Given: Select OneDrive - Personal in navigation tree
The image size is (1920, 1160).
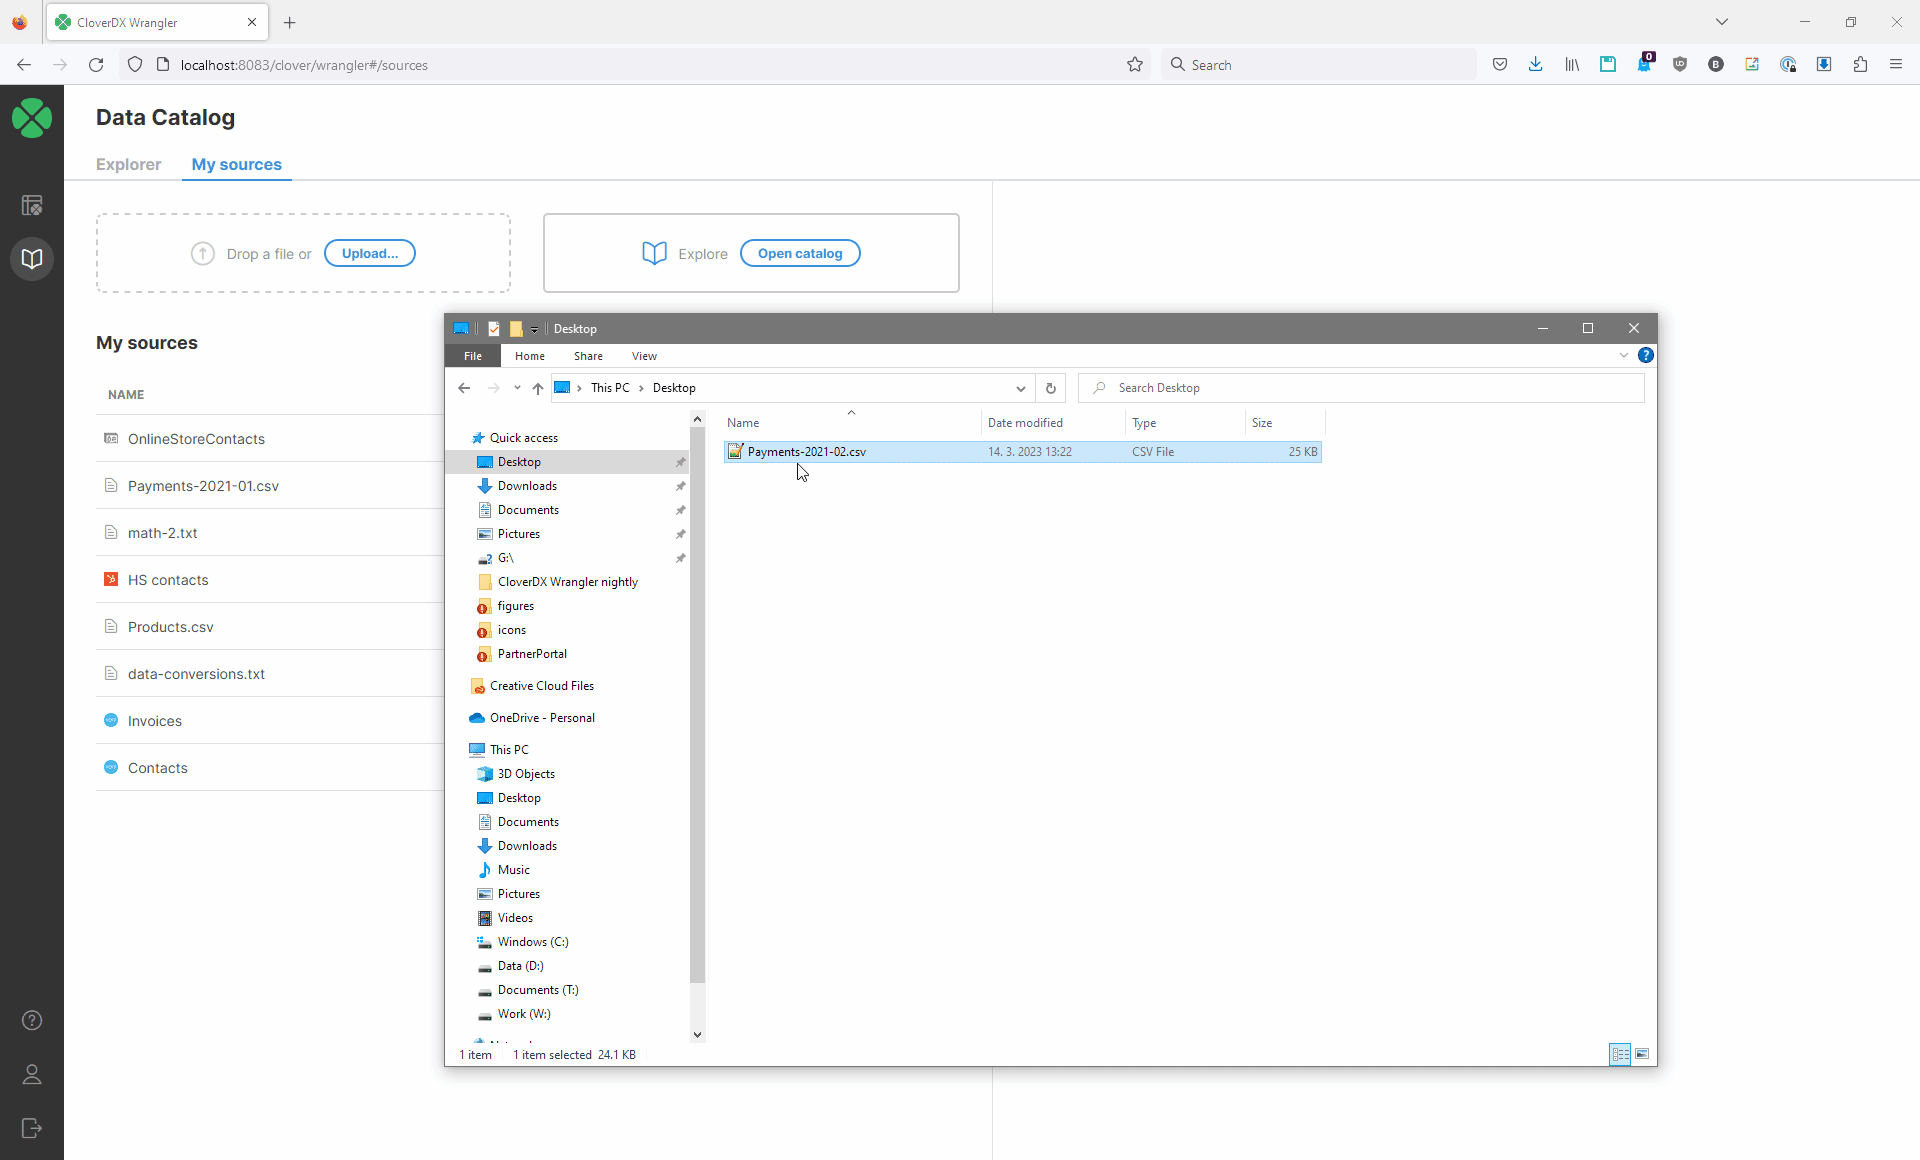Looking at the screenshot, I should tap(542, 718).
